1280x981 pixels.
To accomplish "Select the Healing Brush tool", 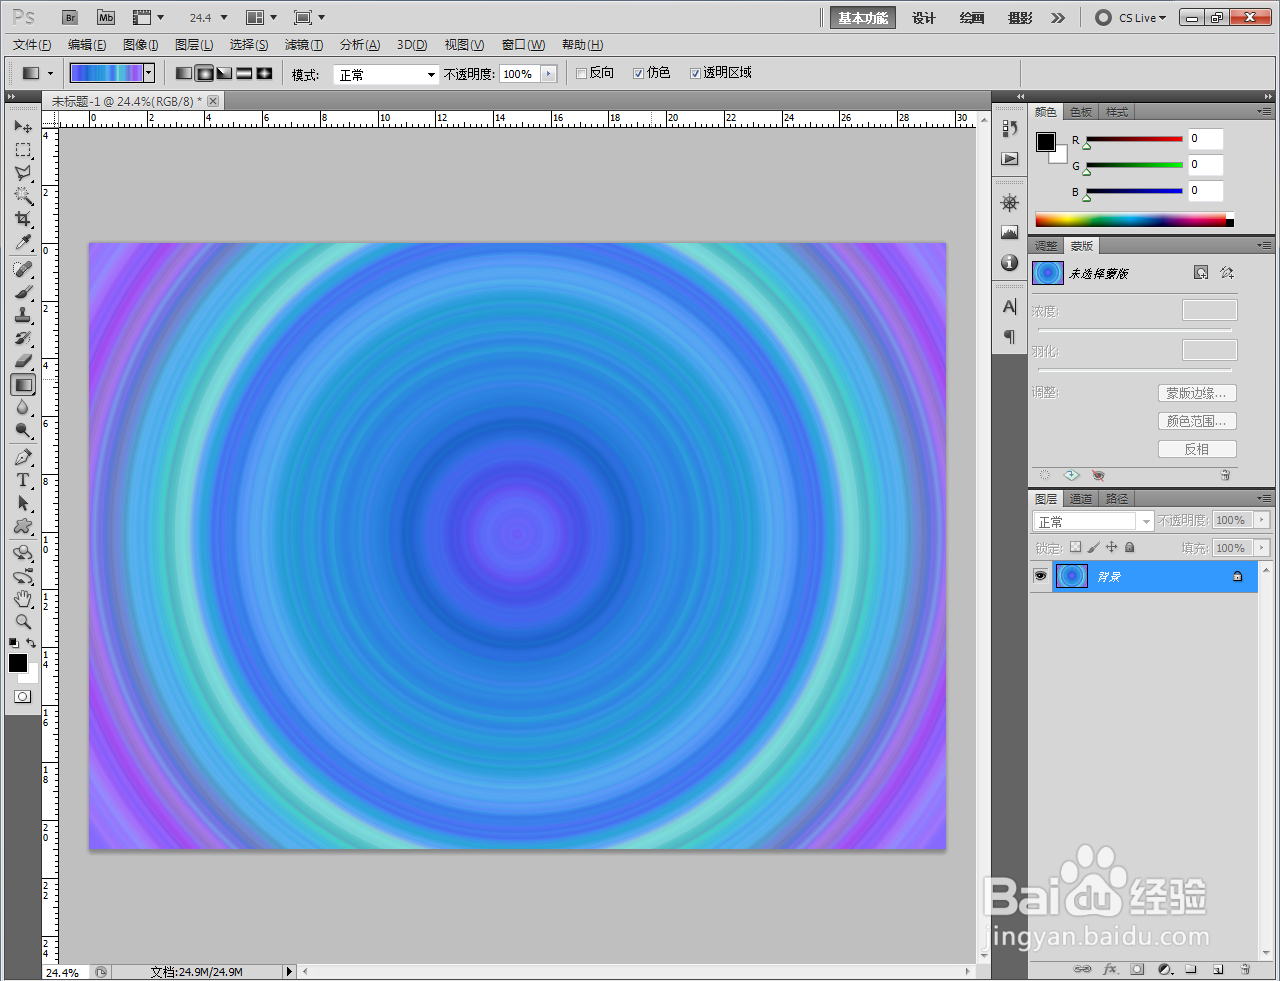I will tap(23, 269).
